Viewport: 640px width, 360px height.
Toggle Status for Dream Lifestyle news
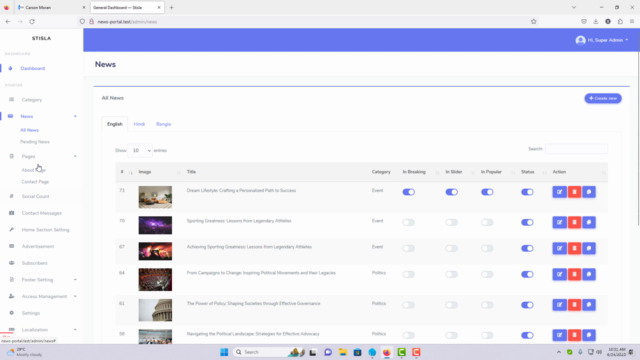[x=527, y=192]
